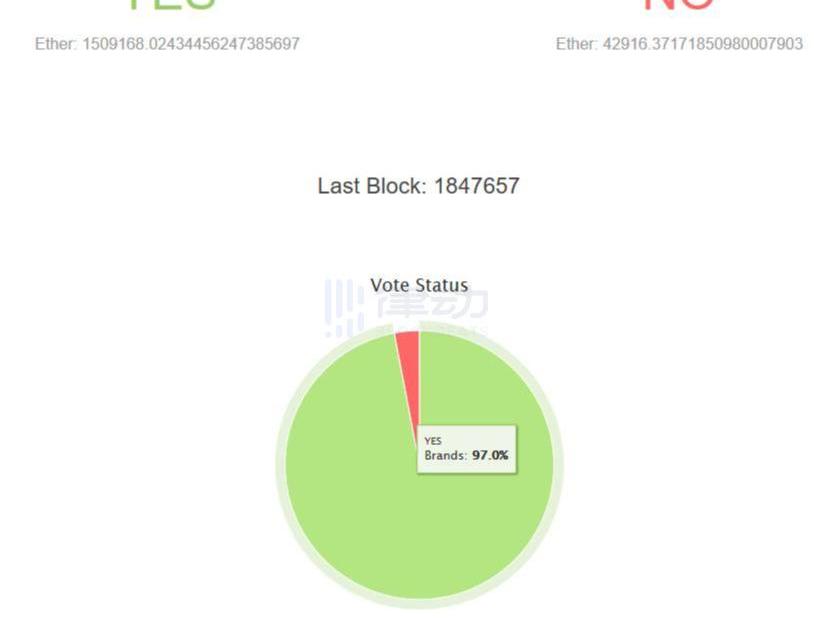Click the green YES heading

pyautogui.click(x=171, y=4)
